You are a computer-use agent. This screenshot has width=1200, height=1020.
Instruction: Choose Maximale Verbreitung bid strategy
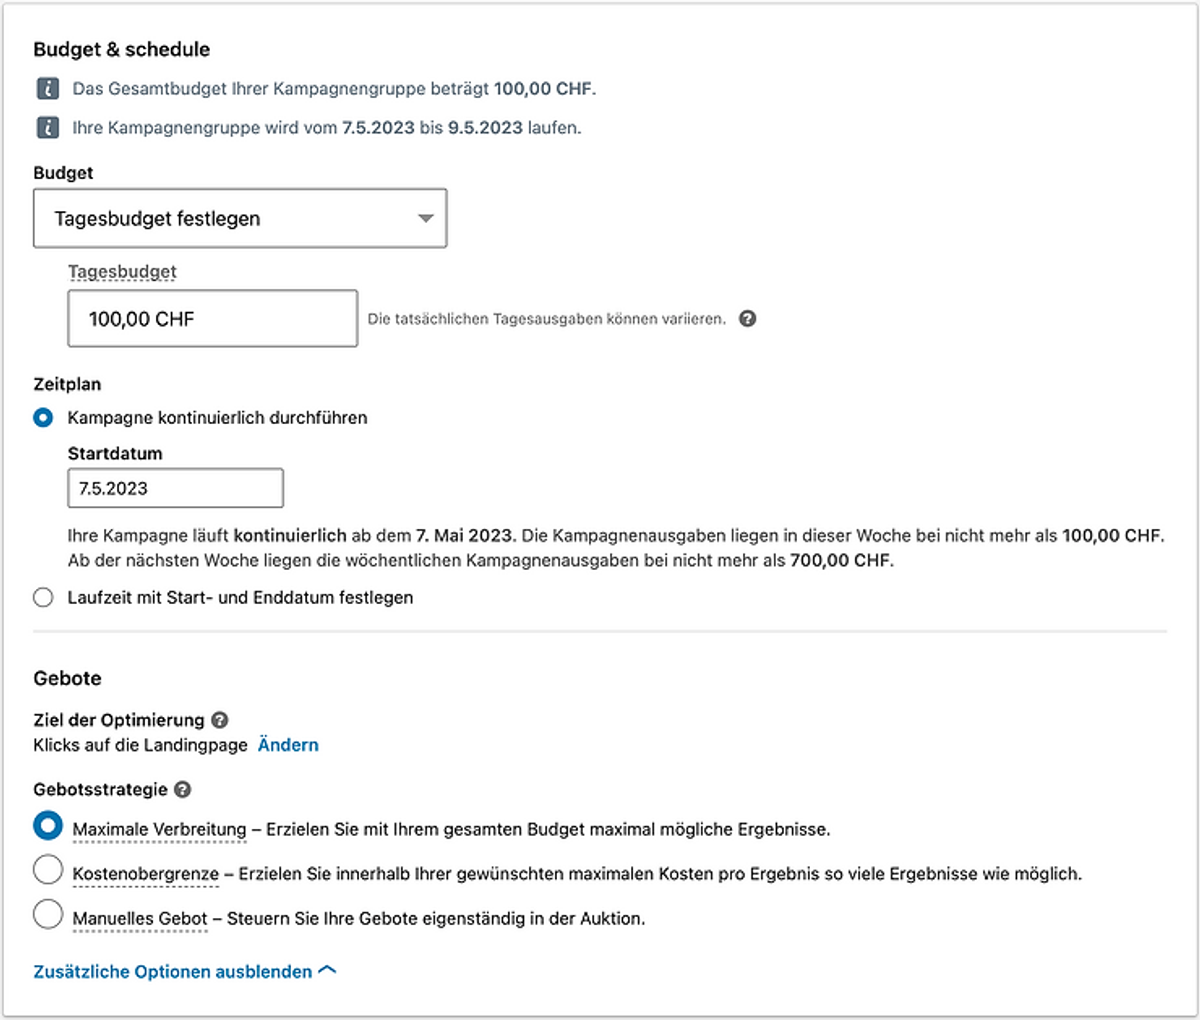(x=47, y=826)
